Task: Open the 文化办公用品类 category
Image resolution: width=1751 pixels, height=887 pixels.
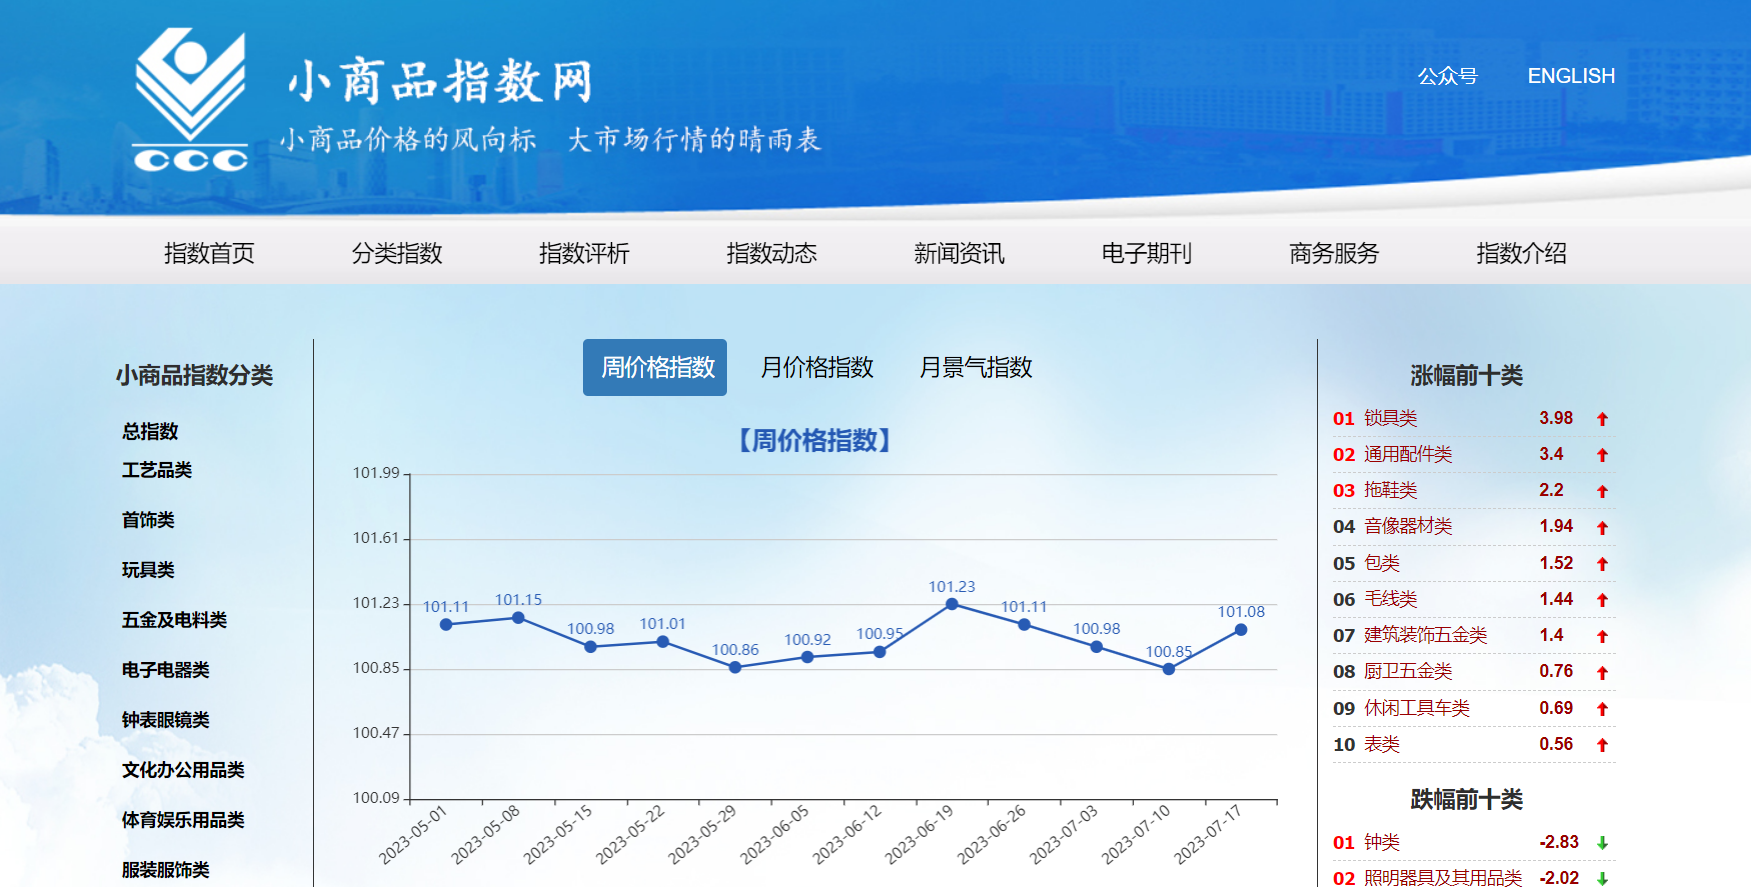Action: coord(183,770)
